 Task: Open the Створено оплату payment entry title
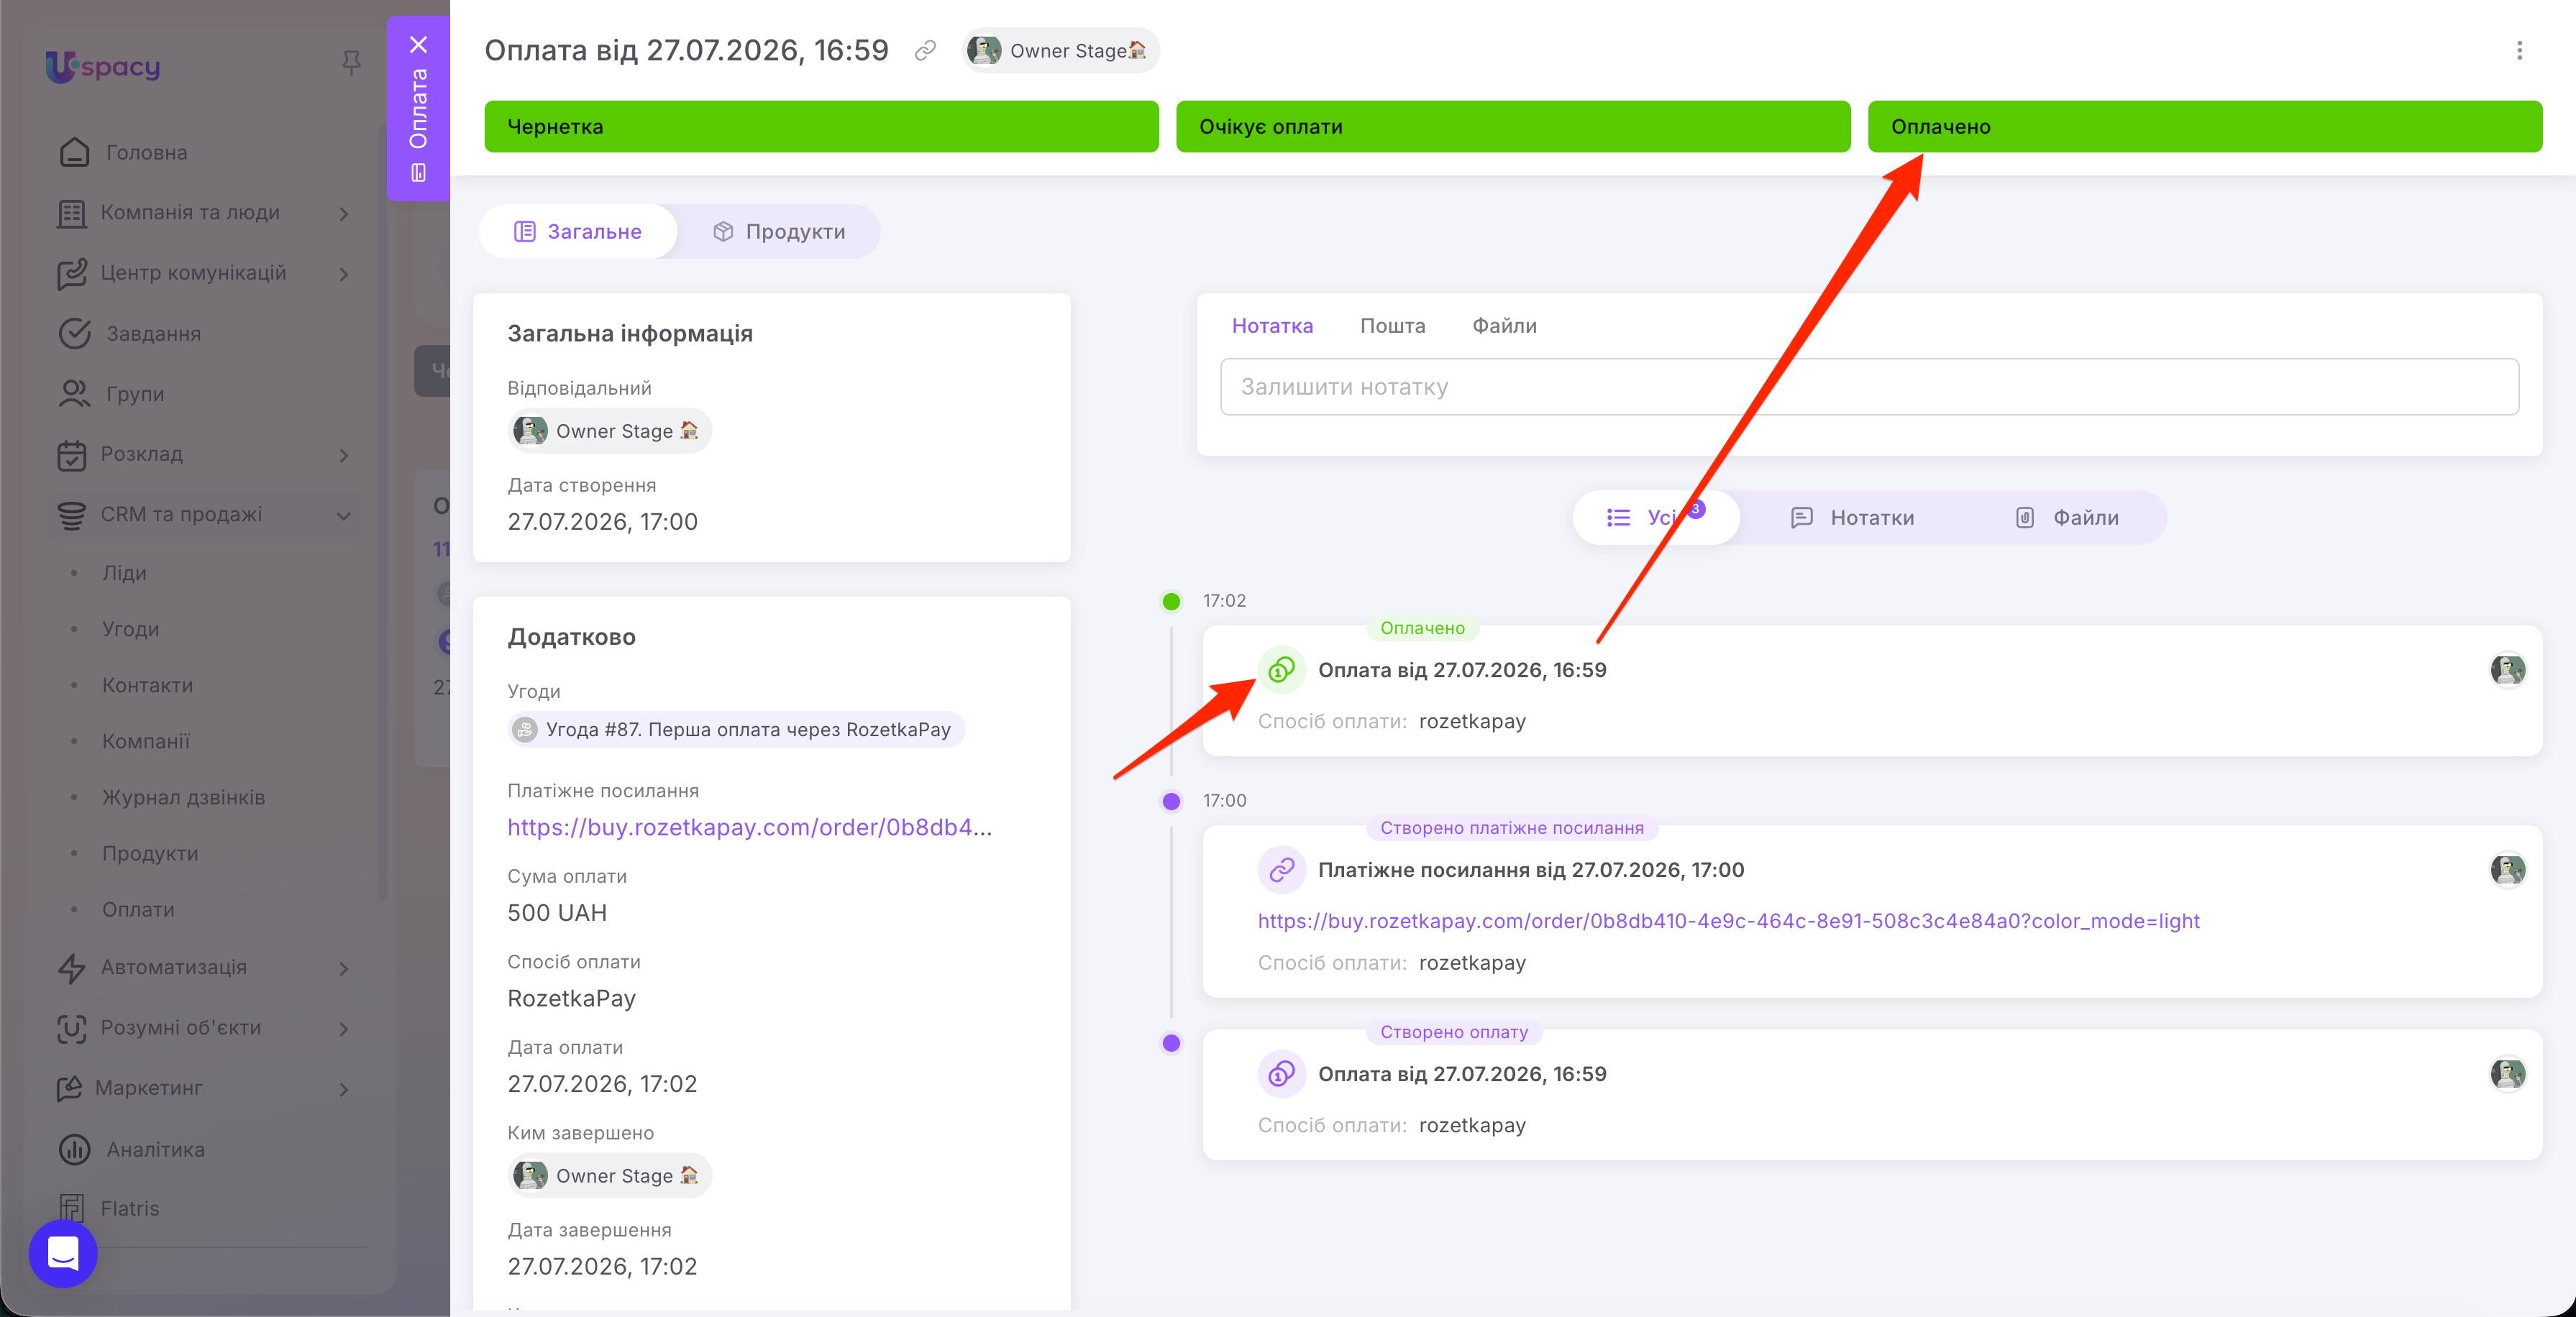coord(1462,1074)
